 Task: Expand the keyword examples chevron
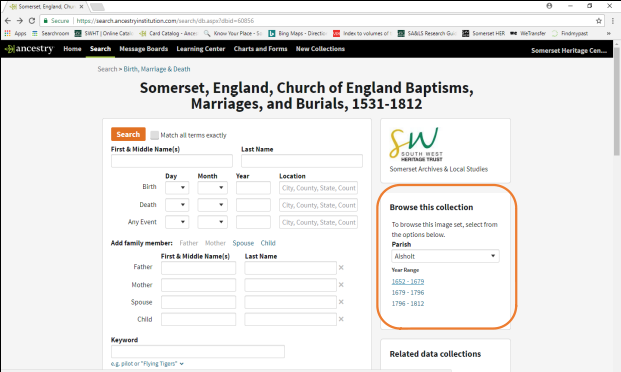tap(181, 363)
